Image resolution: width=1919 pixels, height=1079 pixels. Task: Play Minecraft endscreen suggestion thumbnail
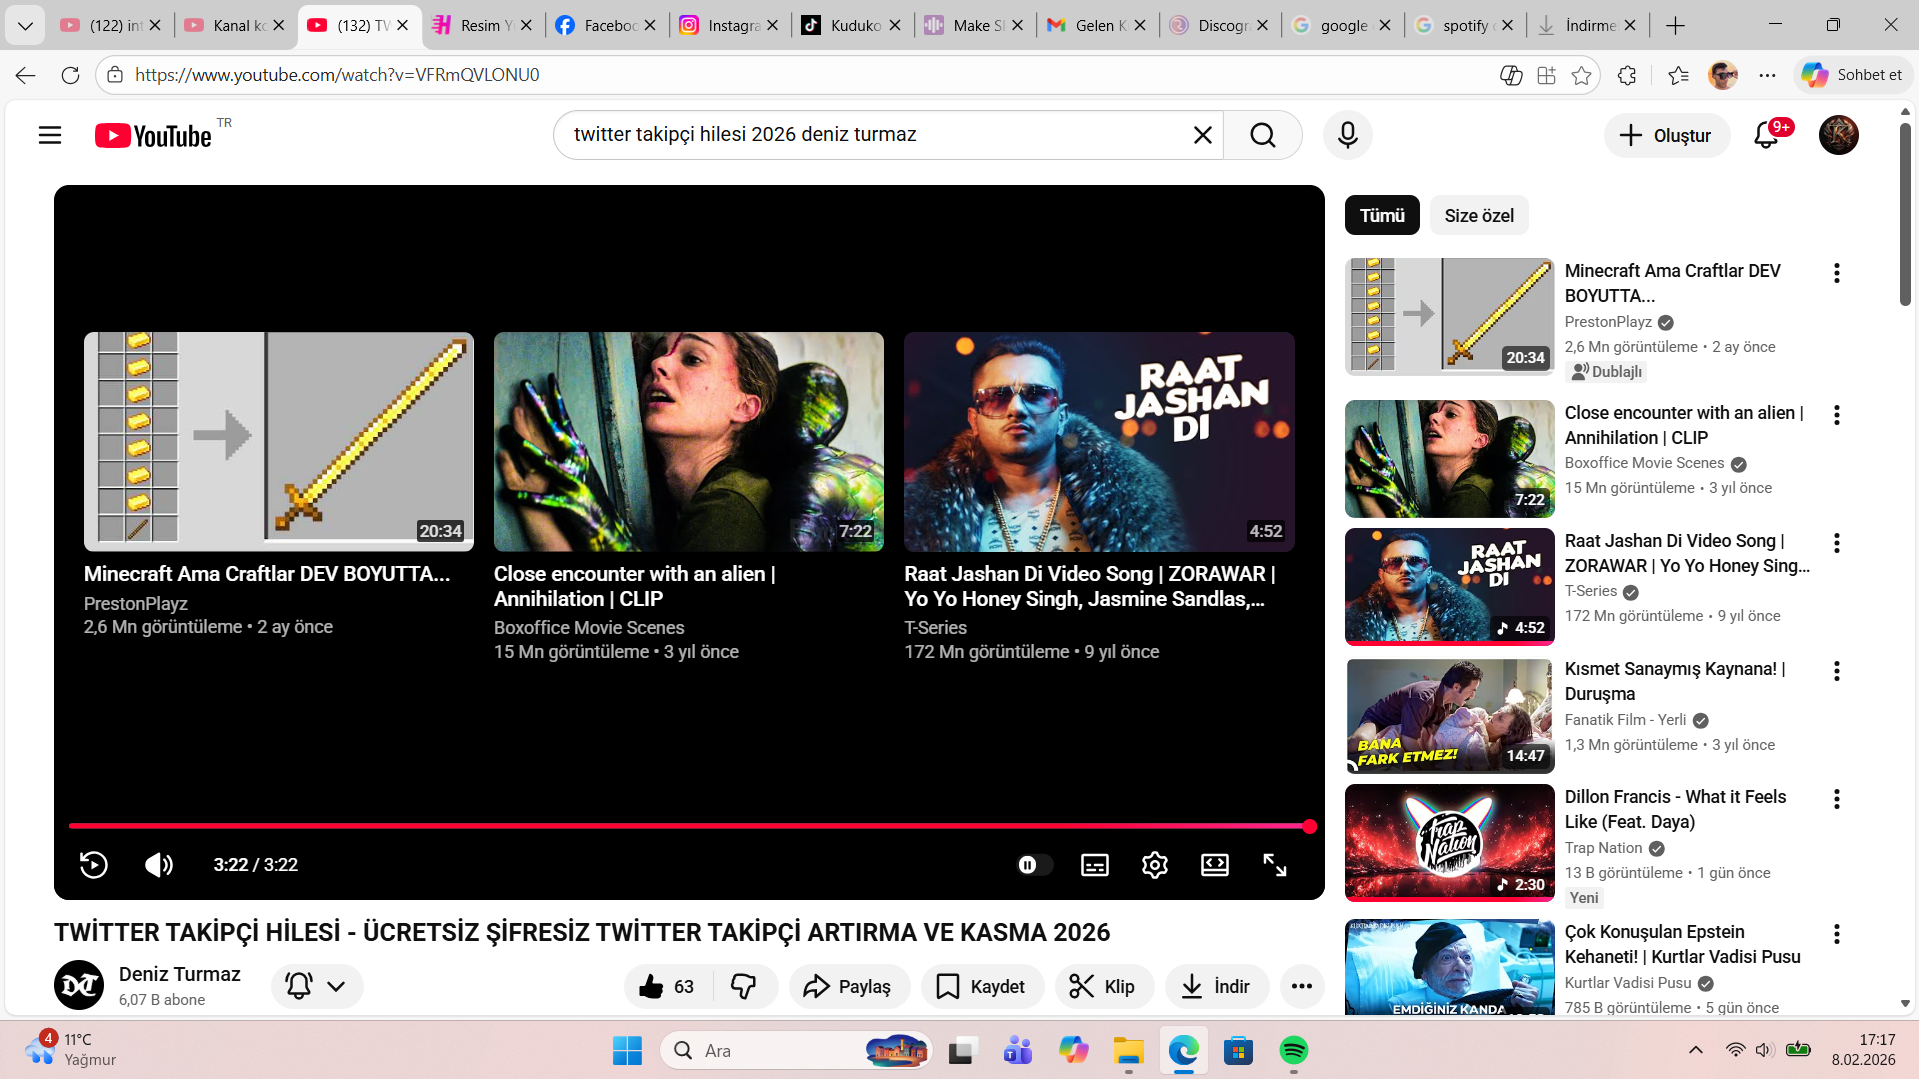point(279,441)
